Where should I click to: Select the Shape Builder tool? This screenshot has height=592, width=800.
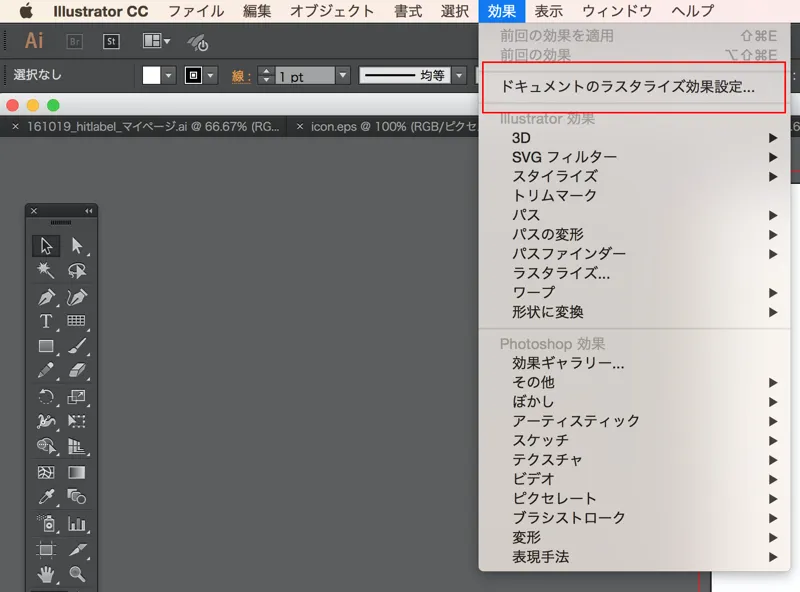[46, 446]
